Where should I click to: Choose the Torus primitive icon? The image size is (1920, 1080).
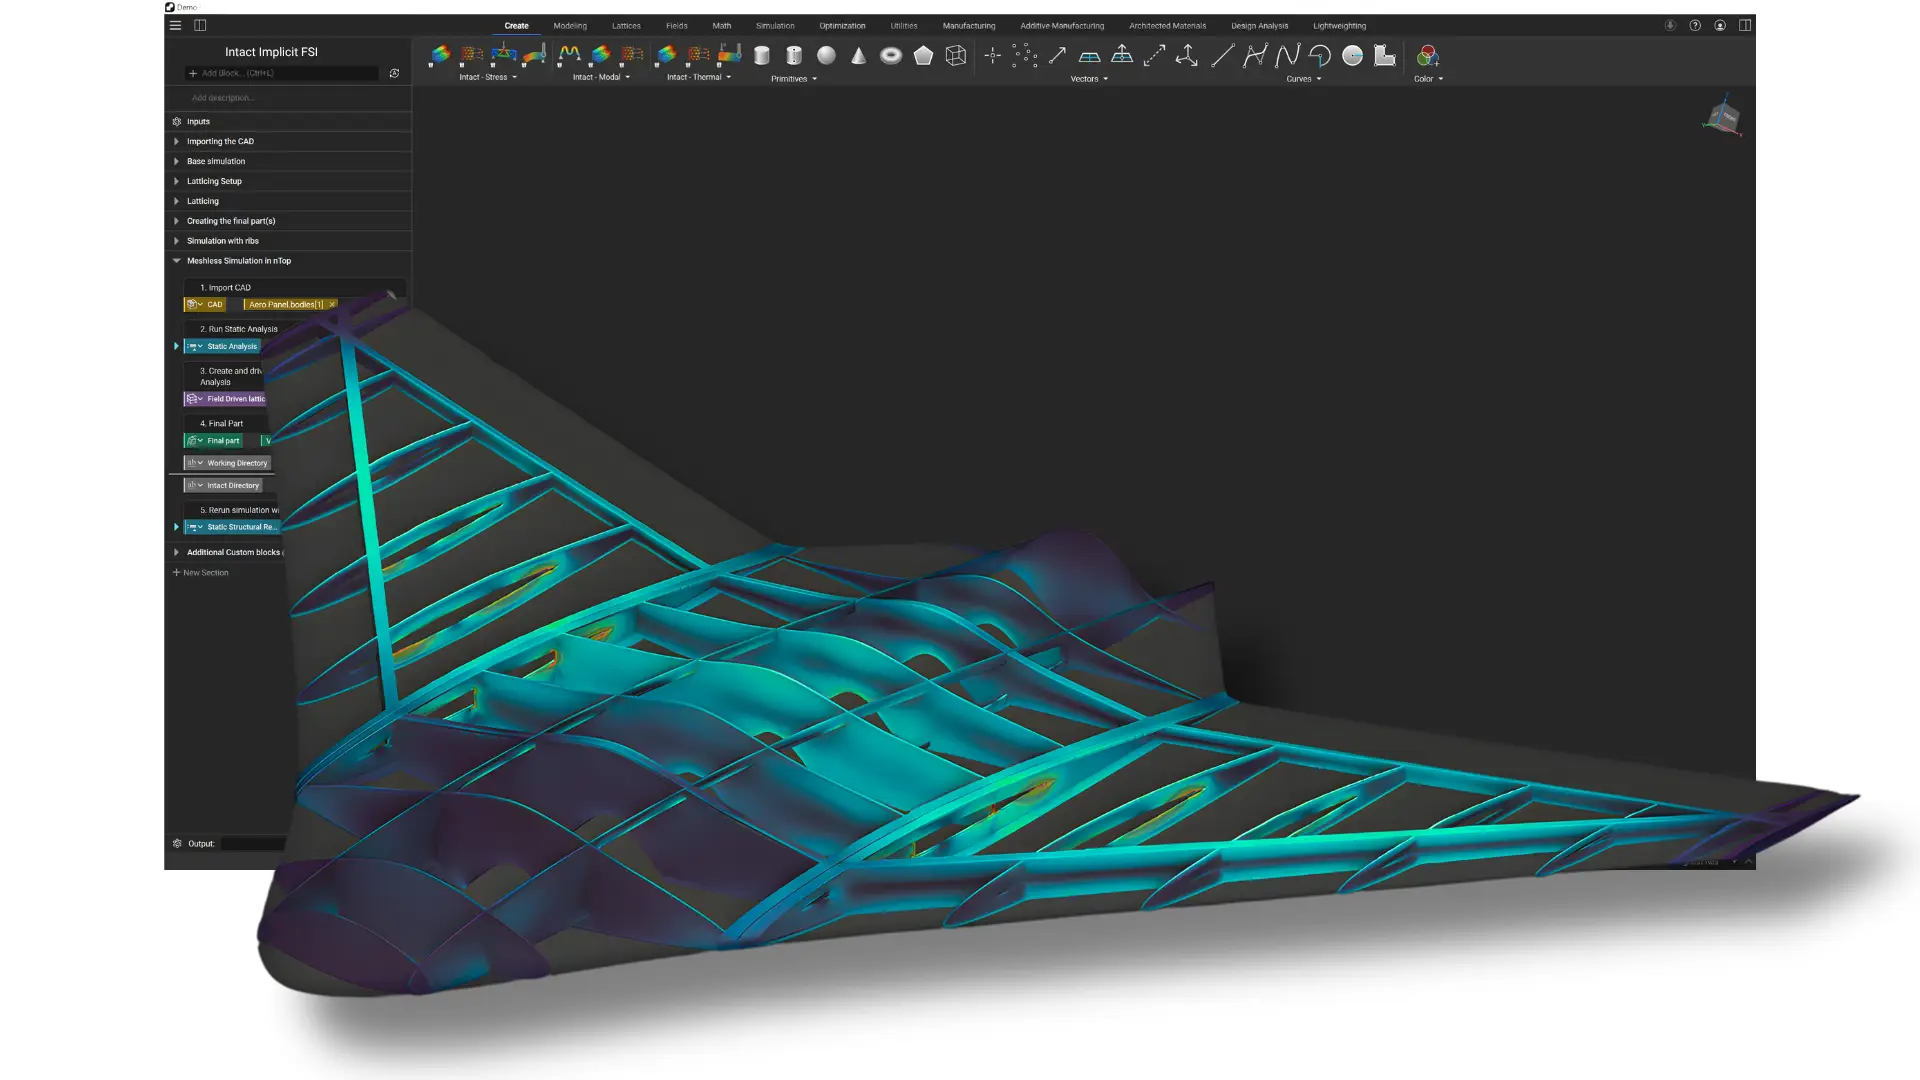point(891,56)
